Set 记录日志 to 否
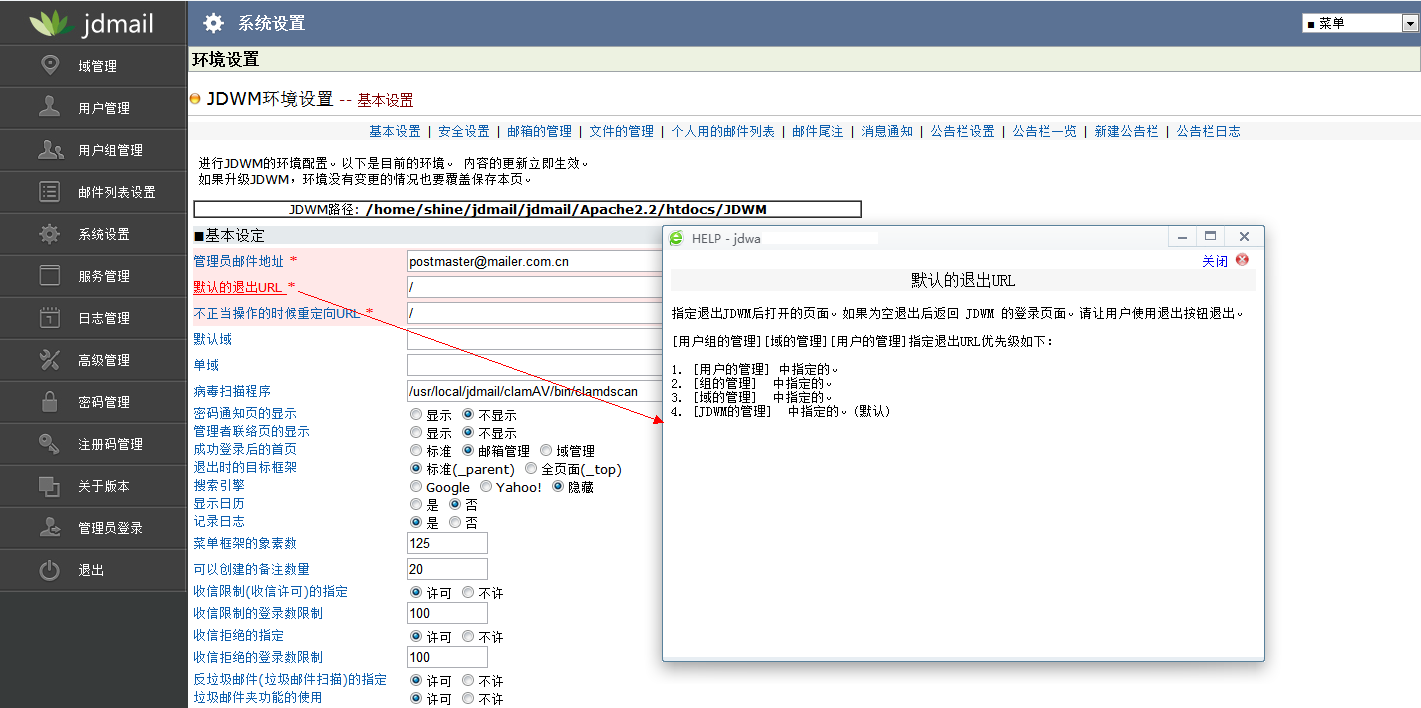This screenshot has height=708, width=1421. (455, 522)
